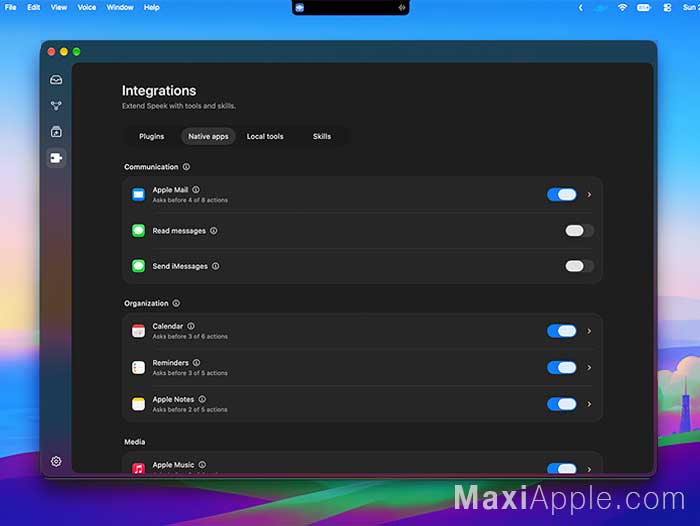Screen dimensions: 700x526
Task: Show info icon next to Apple Music
Action: [202, 465]
